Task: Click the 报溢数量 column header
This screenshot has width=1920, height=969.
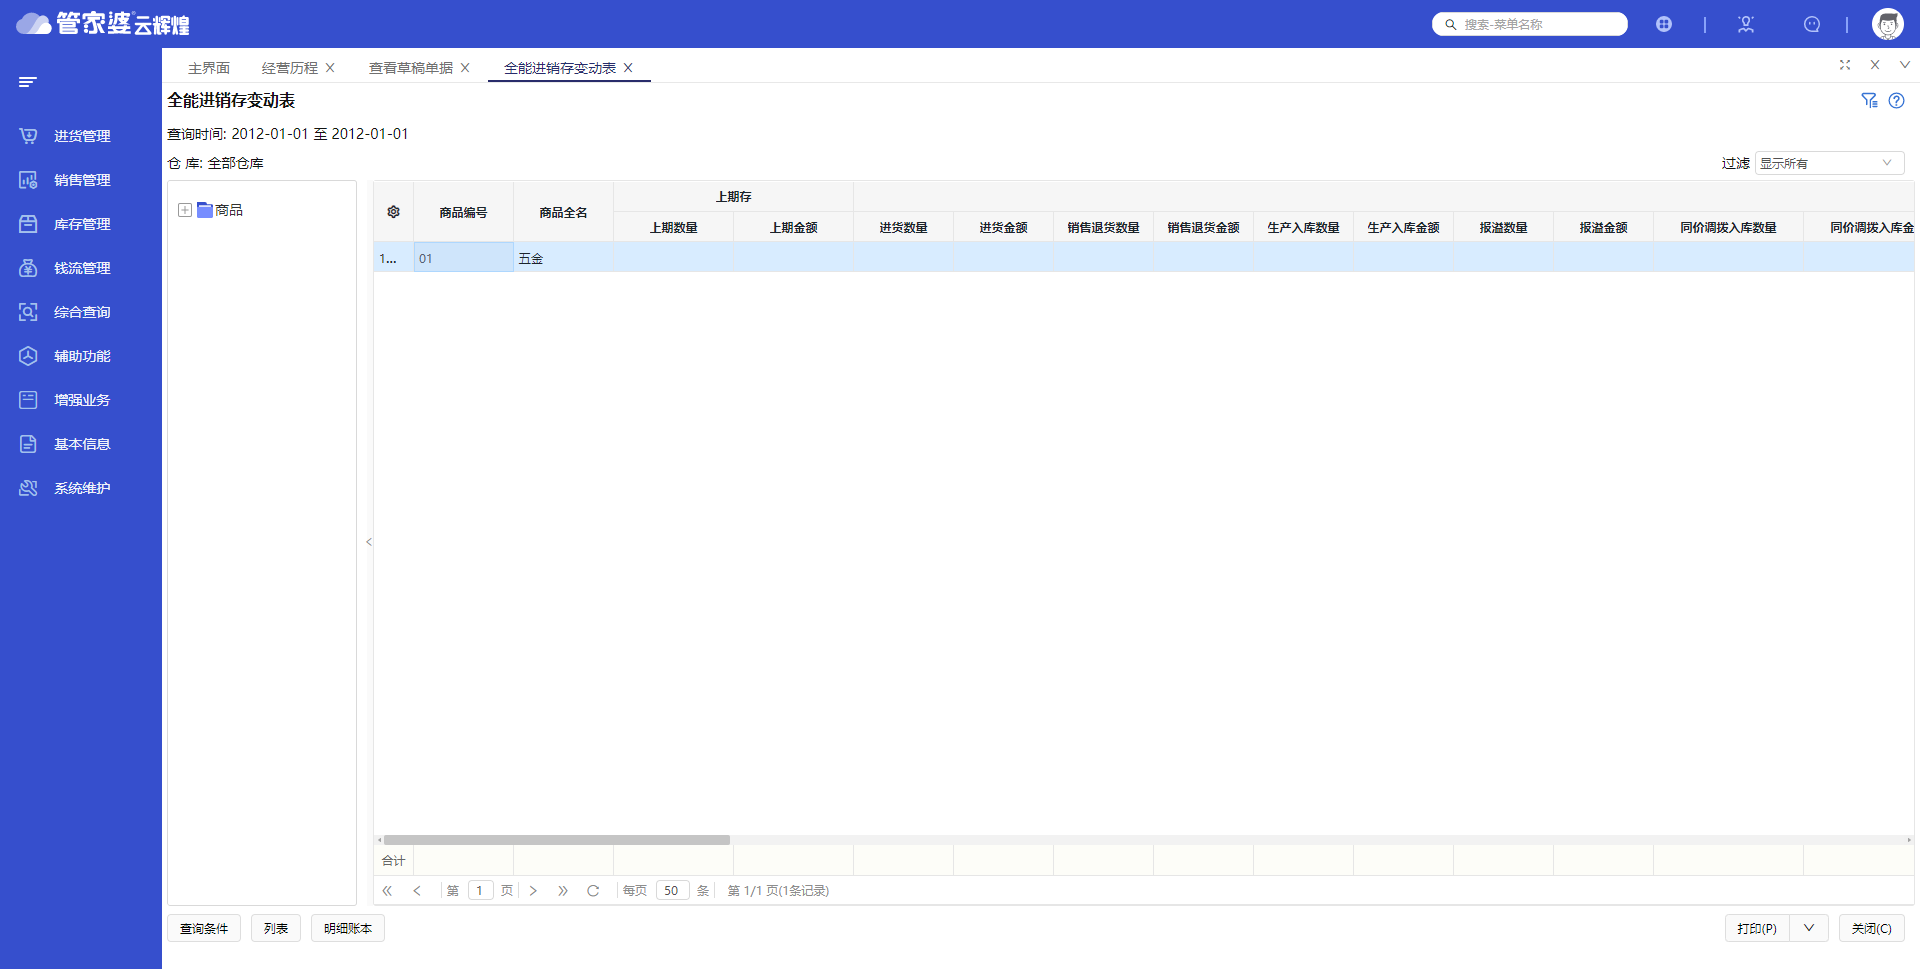Action: click(x=1504, y=227)
